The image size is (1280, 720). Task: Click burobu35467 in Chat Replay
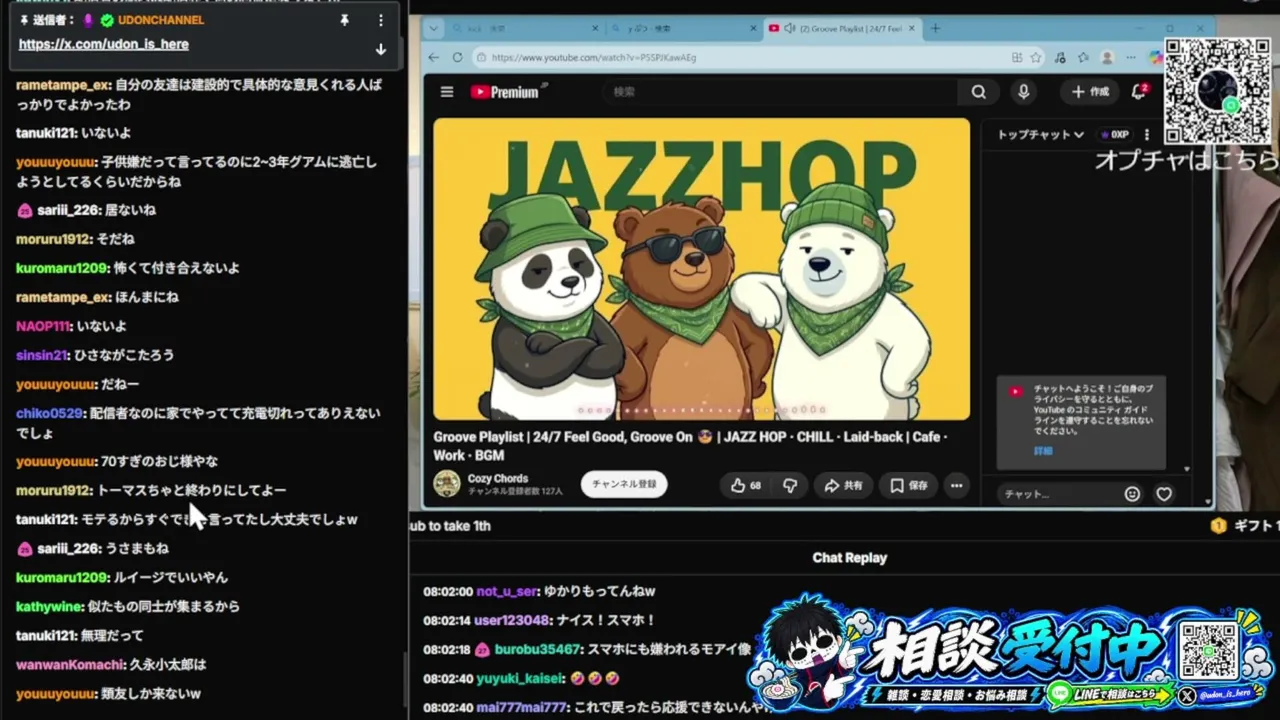(538, 649)
